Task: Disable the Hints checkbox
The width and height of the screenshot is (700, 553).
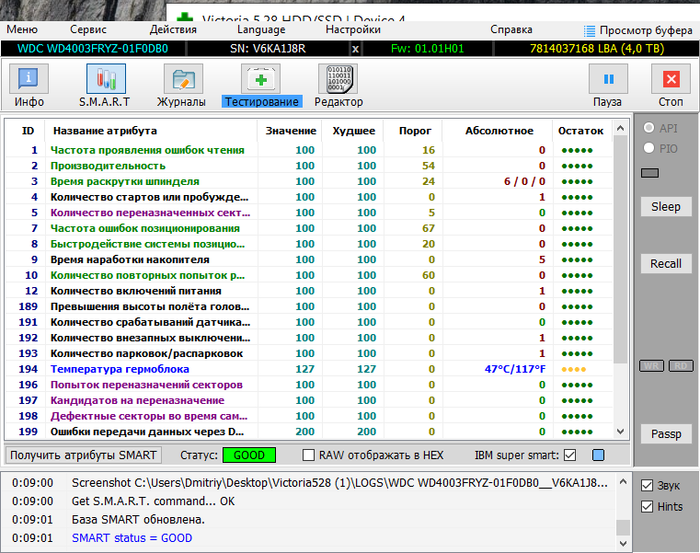Action: coord(646,507)
